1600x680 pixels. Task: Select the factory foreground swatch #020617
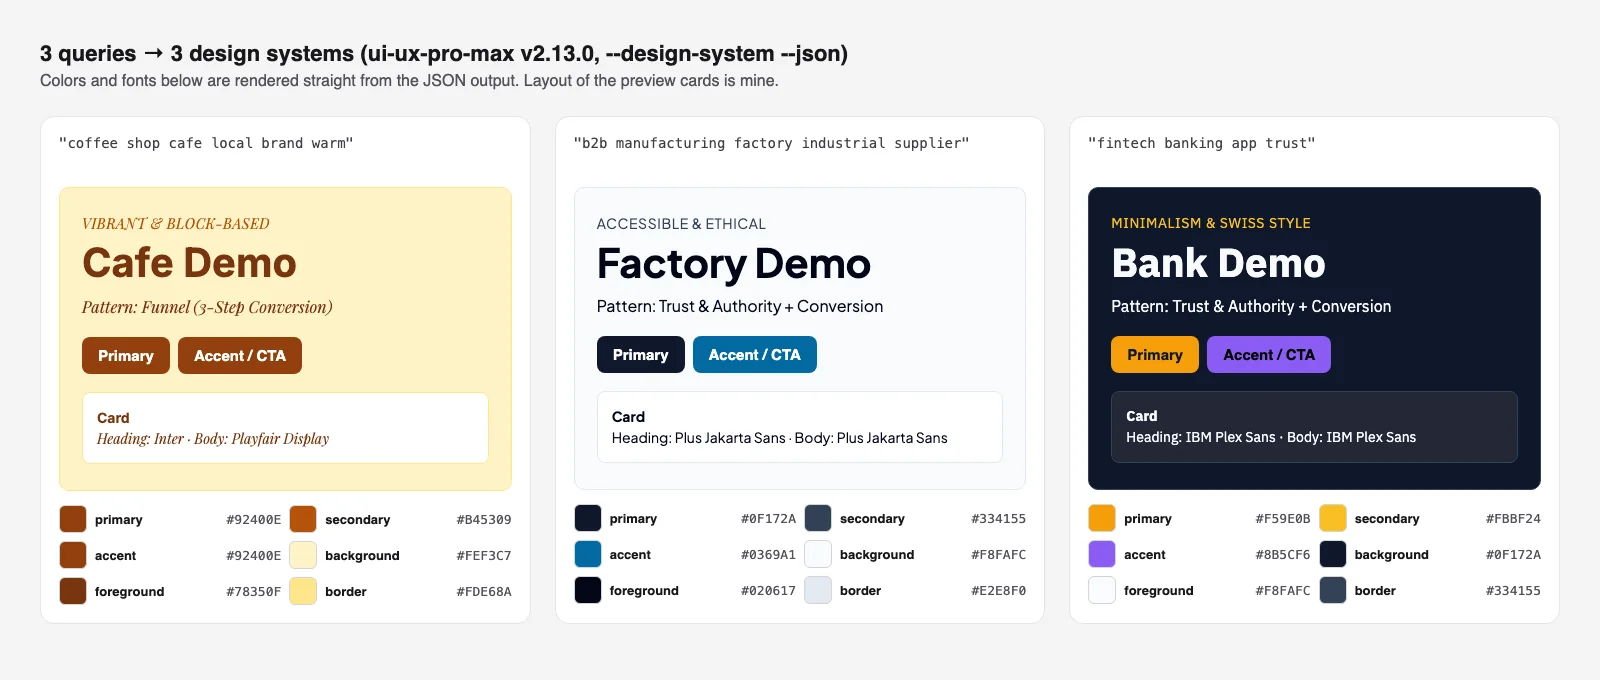coord(588,590)
